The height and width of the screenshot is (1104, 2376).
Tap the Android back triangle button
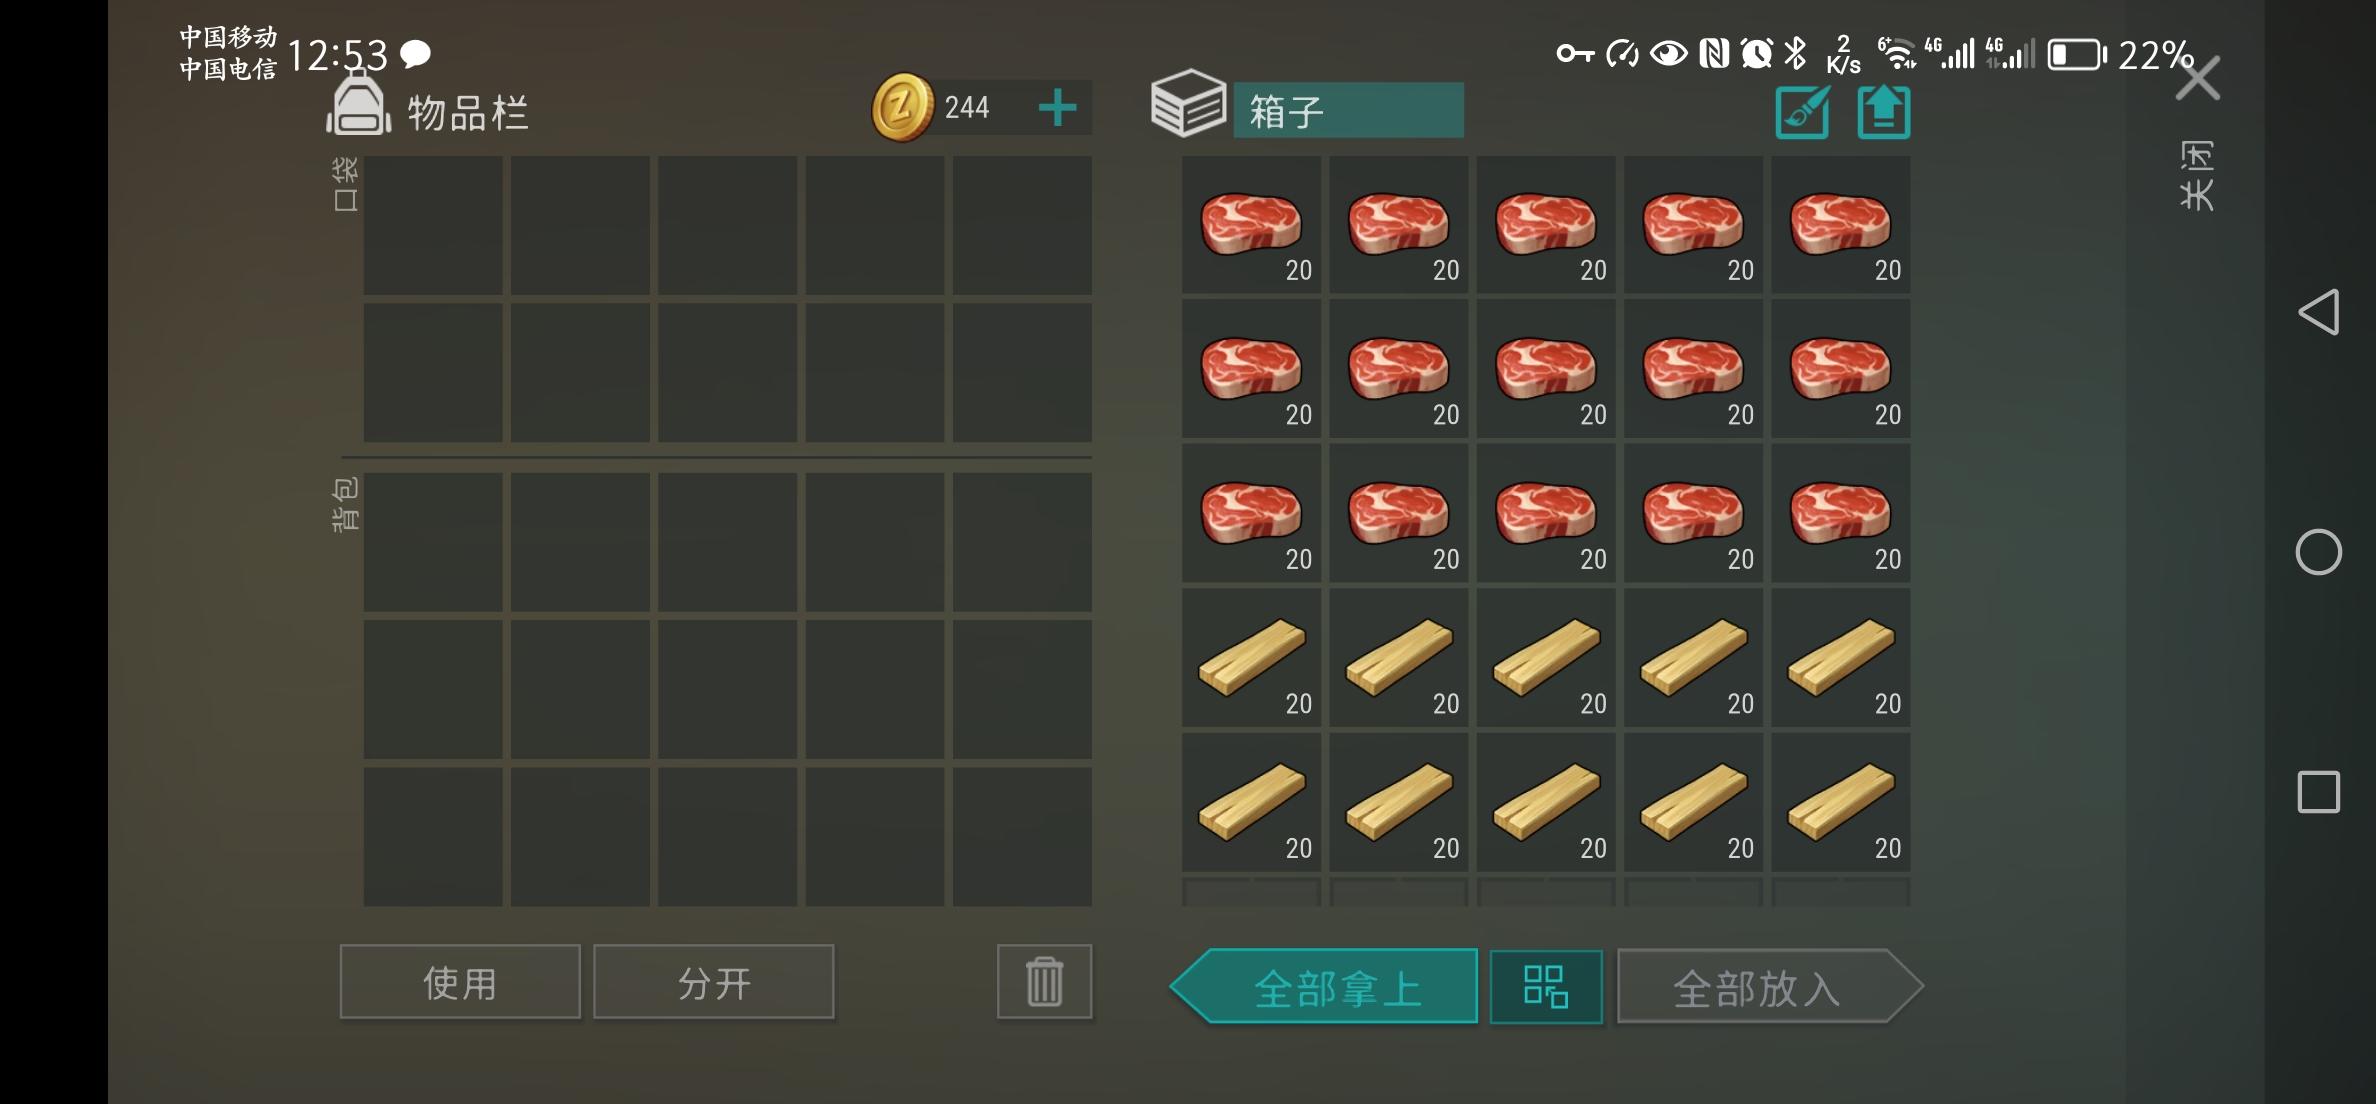[x=2319, y=312]
